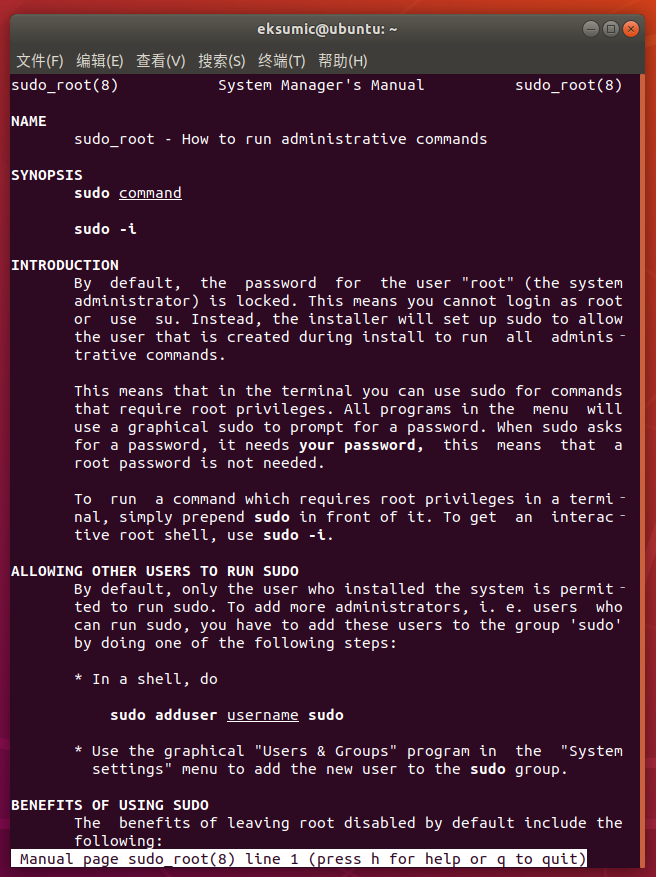Open the 编辑(E) menu
The image size is (656, 877).
coord(100,61)
